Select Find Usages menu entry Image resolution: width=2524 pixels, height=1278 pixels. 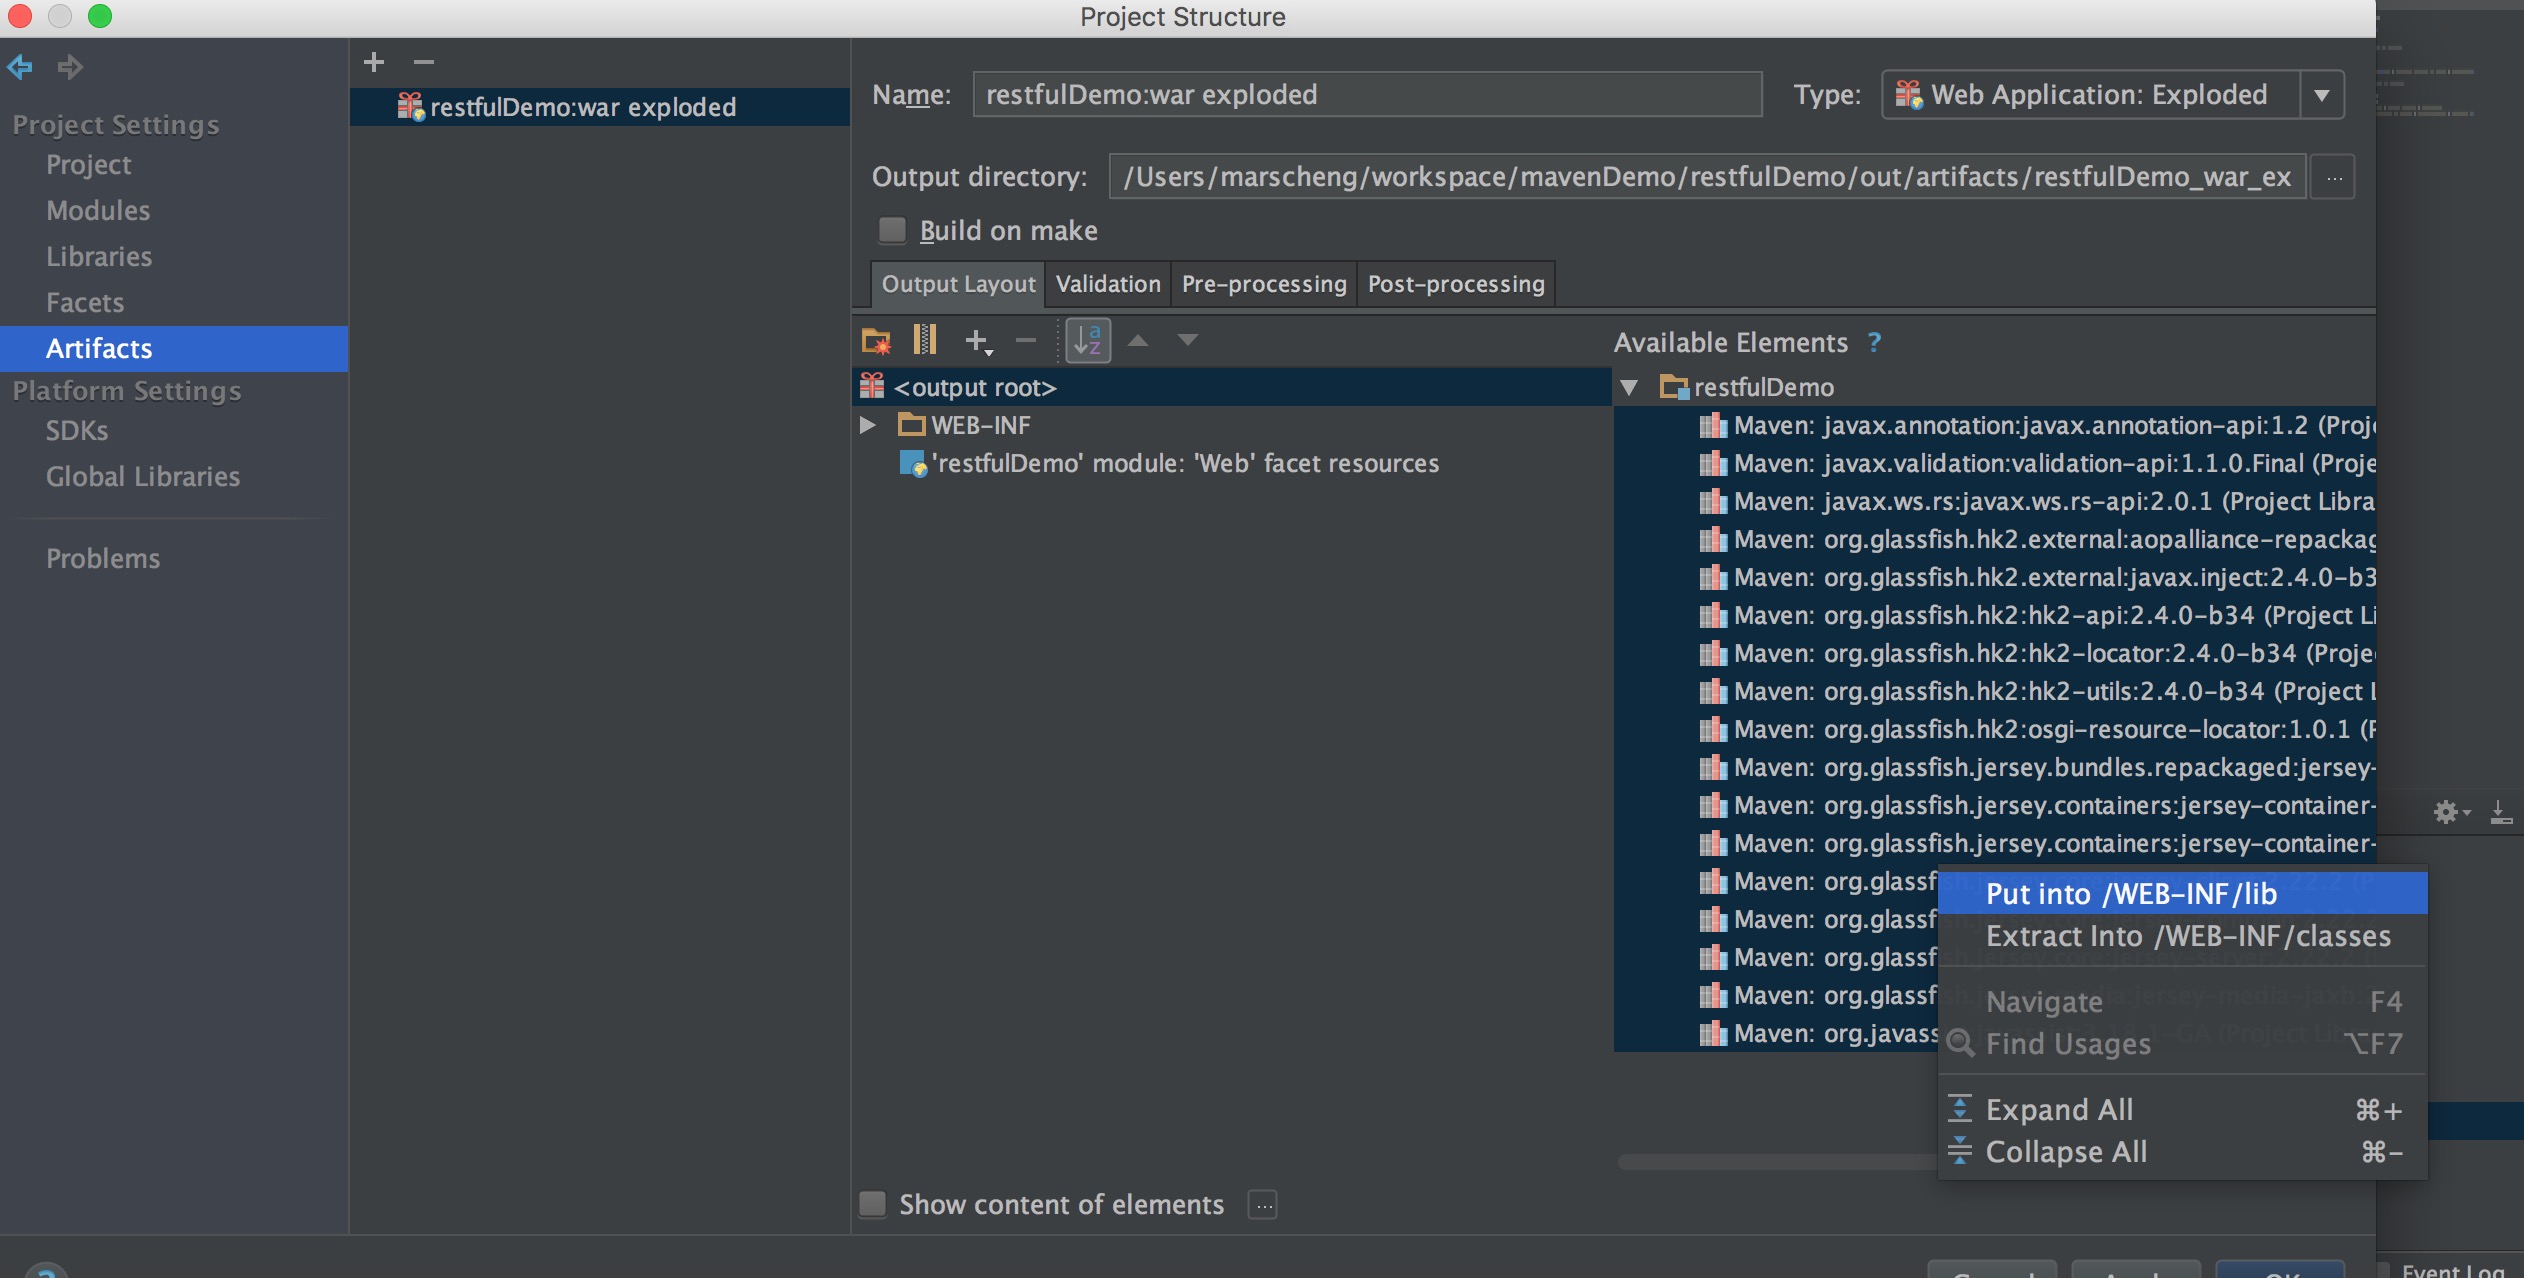[2183, 1043]
